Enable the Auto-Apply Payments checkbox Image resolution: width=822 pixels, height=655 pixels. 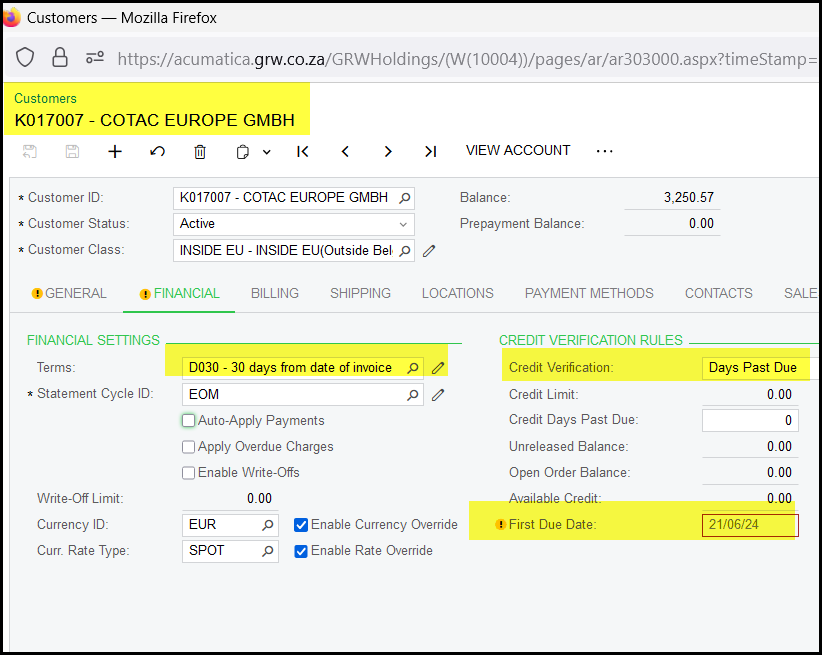189,421
